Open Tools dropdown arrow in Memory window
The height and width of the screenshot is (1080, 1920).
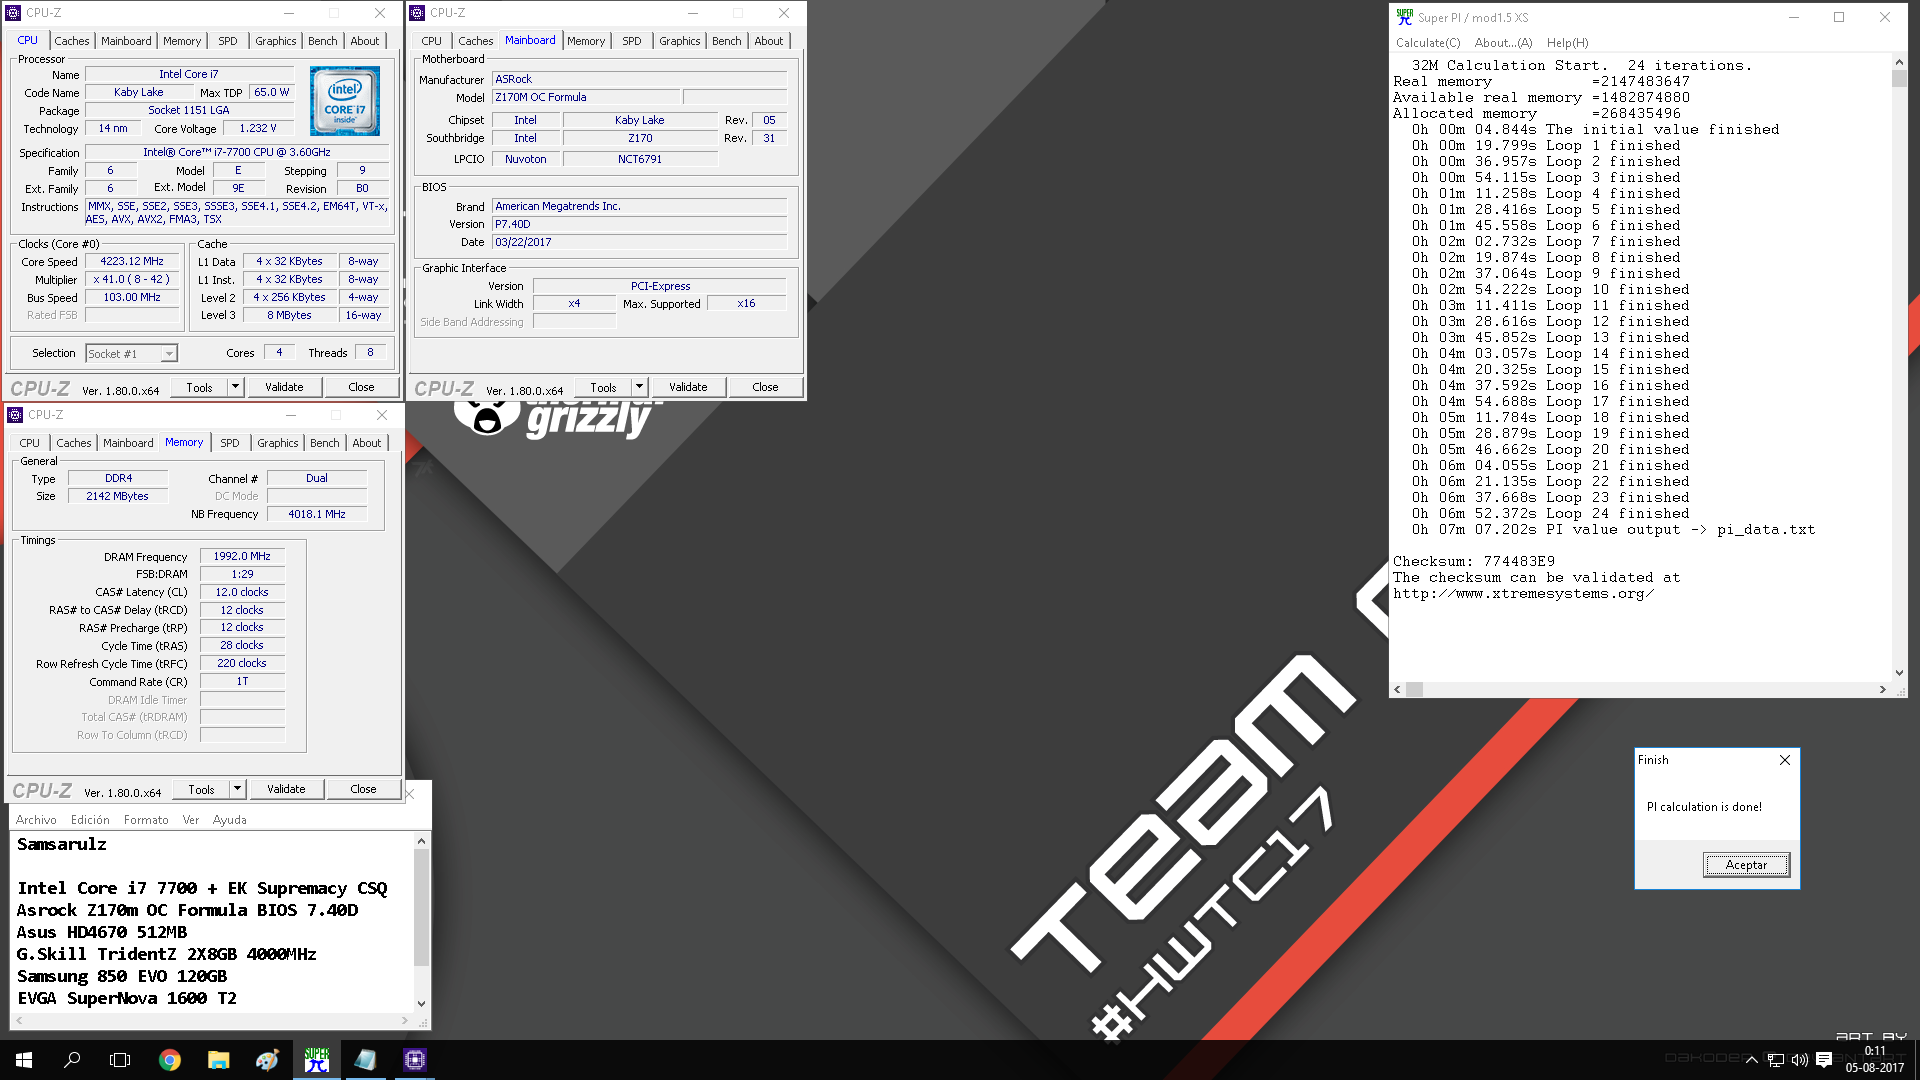pos(238,789)
